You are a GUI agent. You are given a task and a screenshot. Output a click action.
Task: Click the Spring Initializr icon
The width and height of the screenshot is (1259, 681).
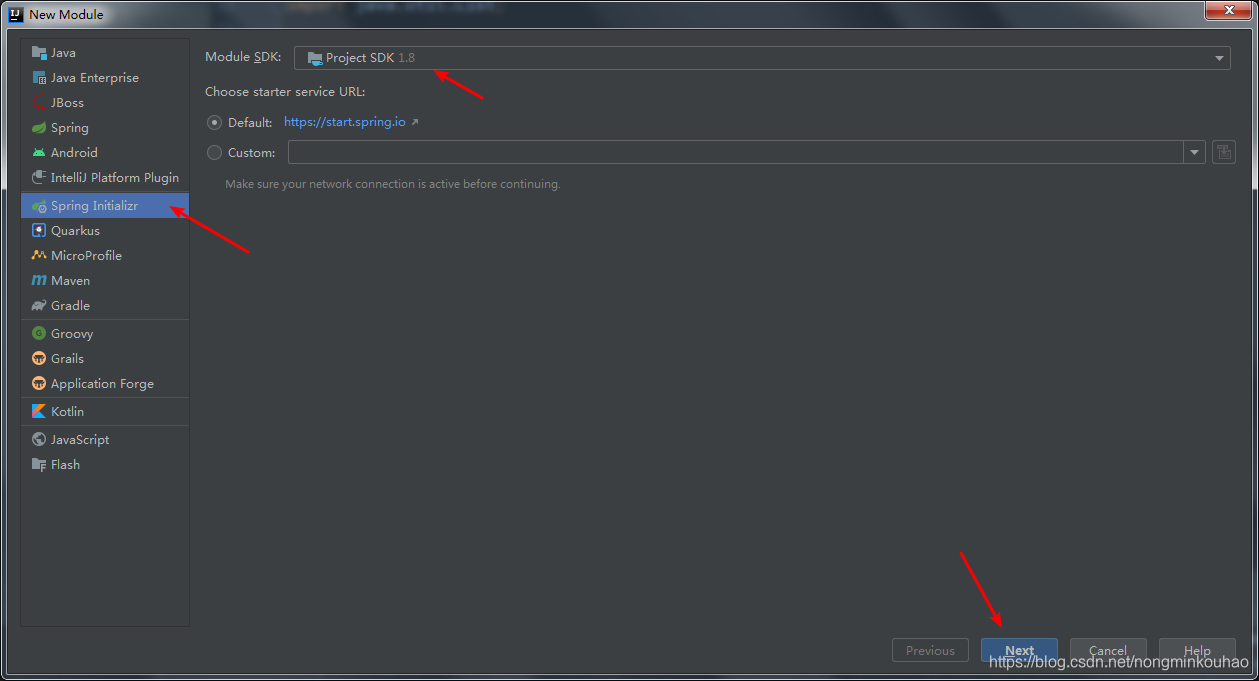(39, 206)
